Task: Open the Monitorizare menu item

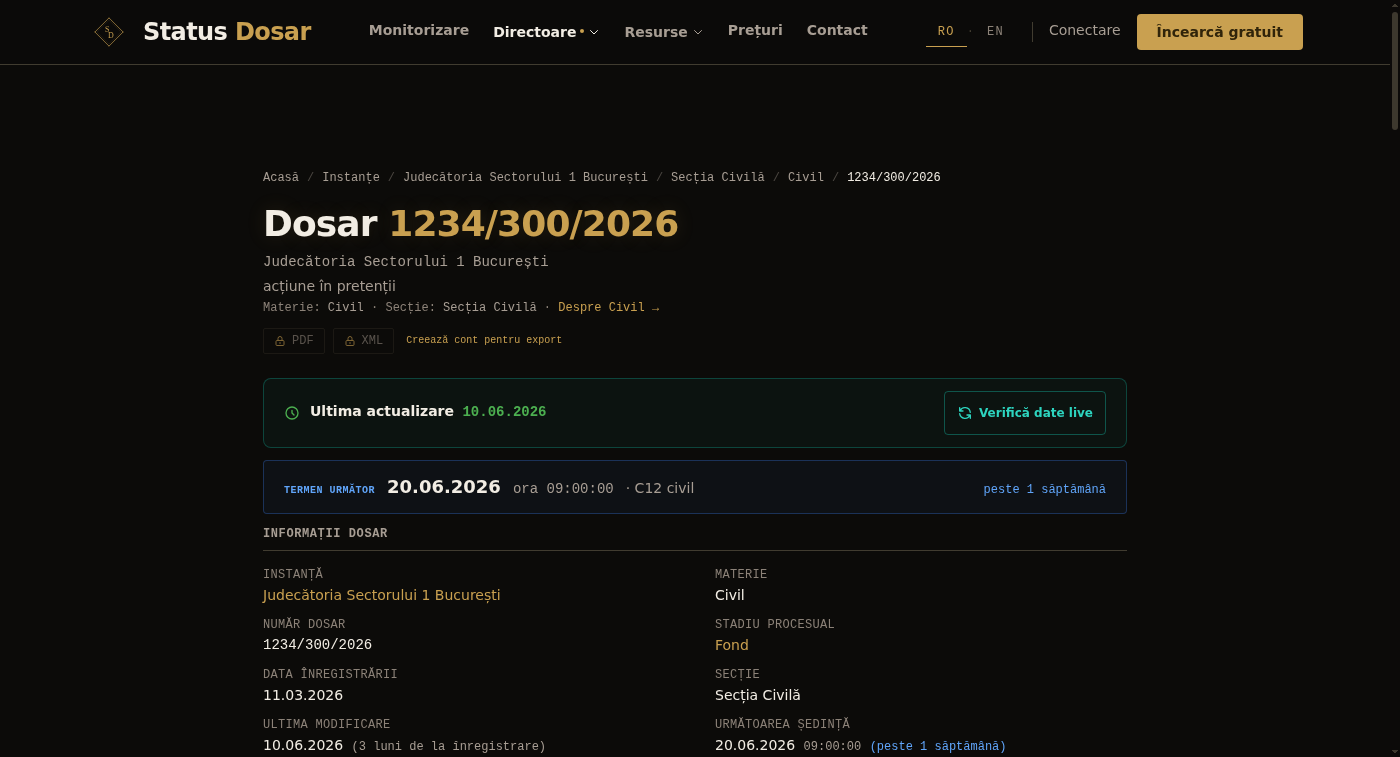Action: point(419,30)
